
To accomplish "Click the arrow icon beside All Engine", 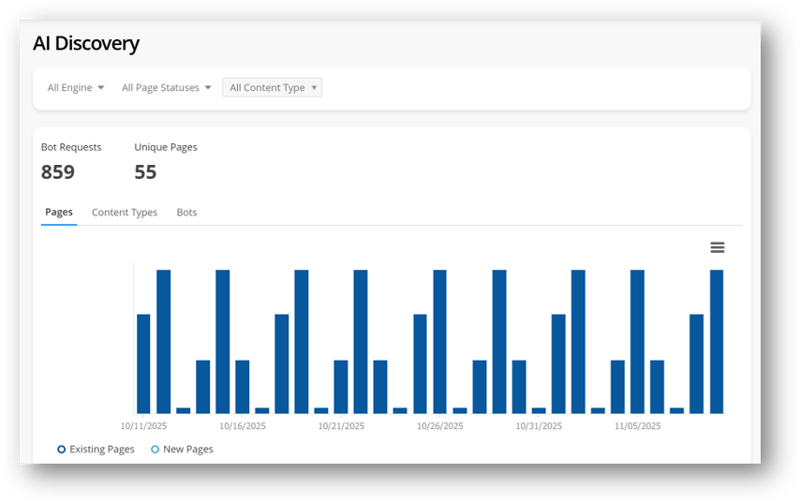I will pos(101,88).
